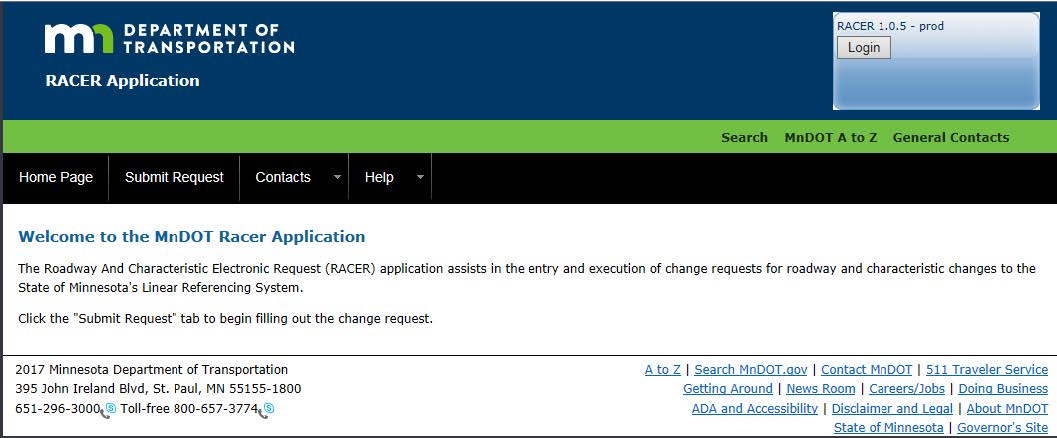The height and width of the screenshot is (438, 1057).
Task: Expand the Contacts menu dropdown arrow
Action: 337,178
